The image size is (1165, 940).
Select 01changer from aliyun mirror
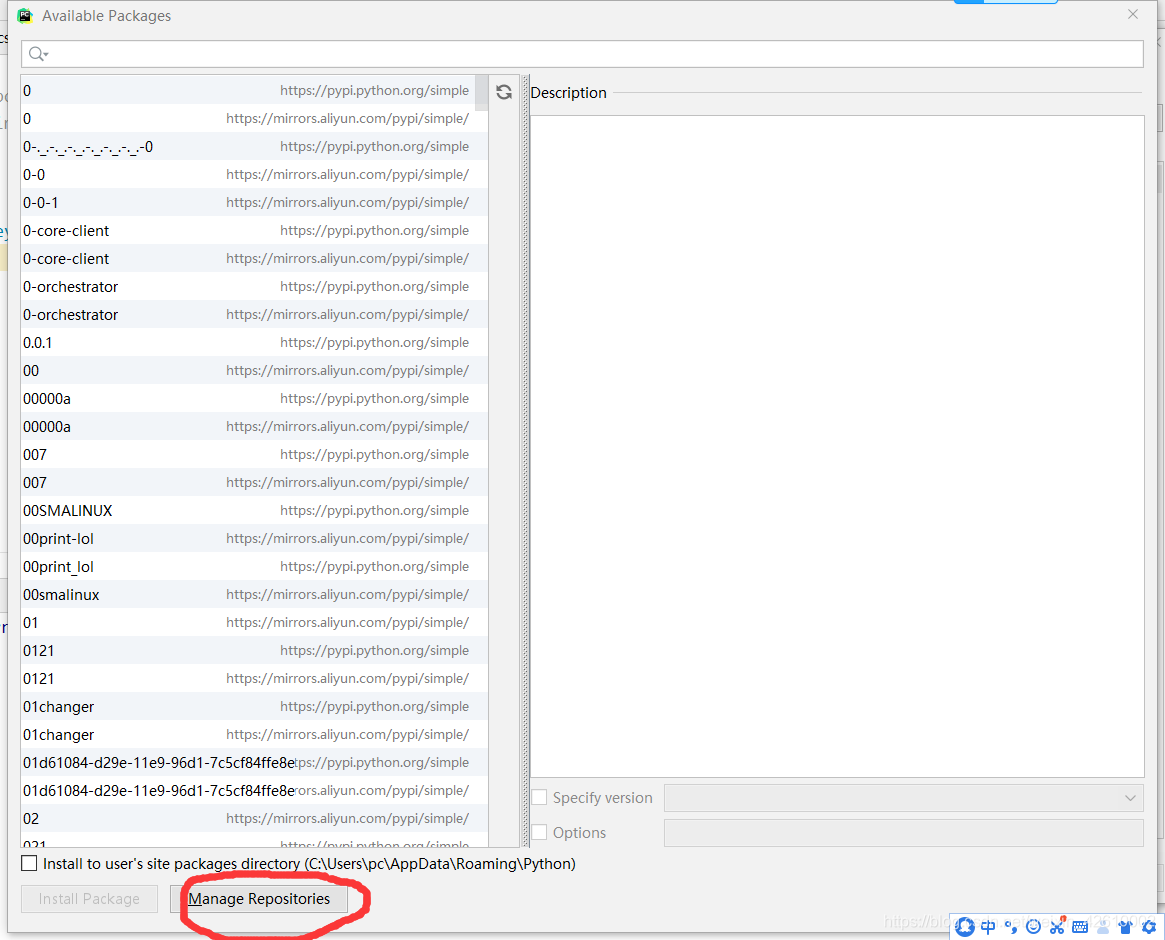[254, 734]
